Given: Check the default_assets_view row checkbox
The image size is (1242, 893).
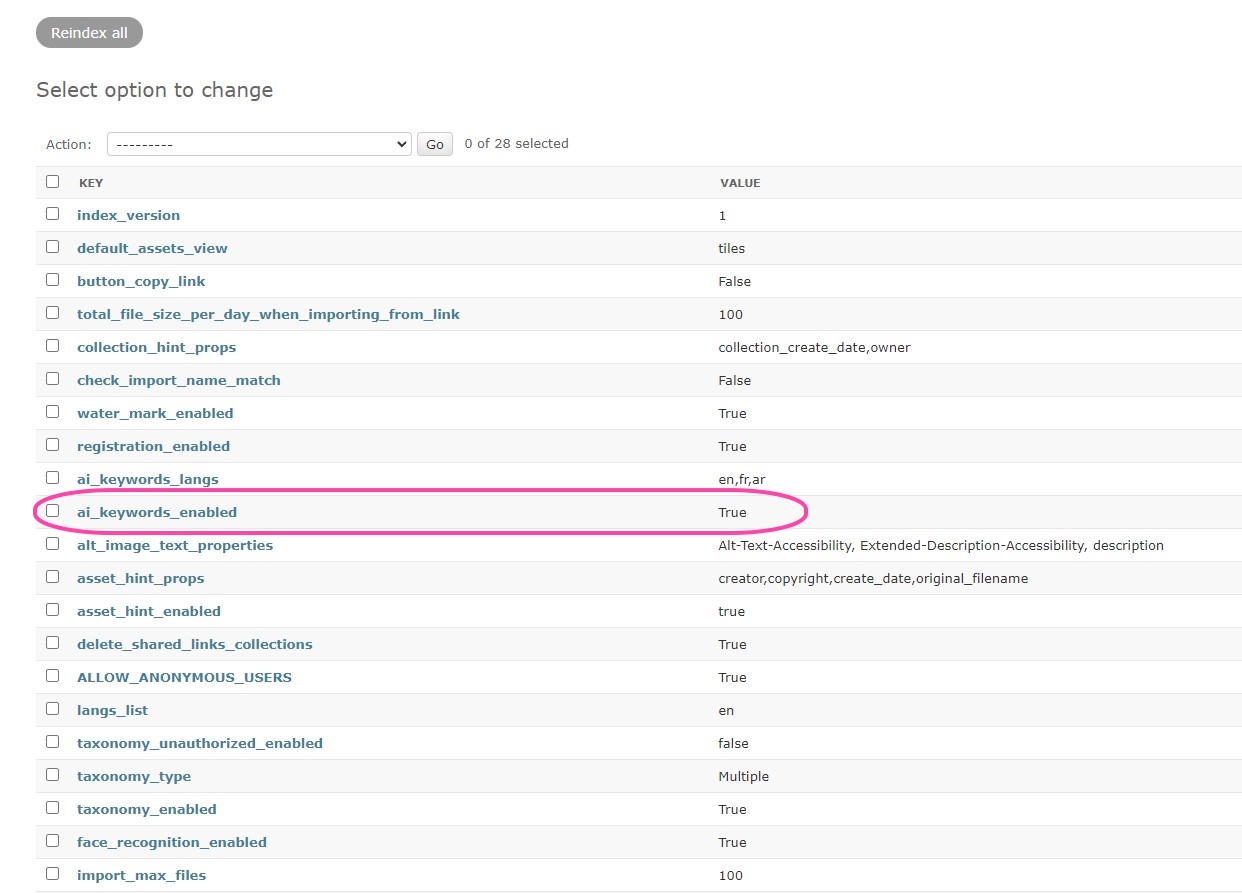Looking at the screenshot, I should (x=52, y=247).
